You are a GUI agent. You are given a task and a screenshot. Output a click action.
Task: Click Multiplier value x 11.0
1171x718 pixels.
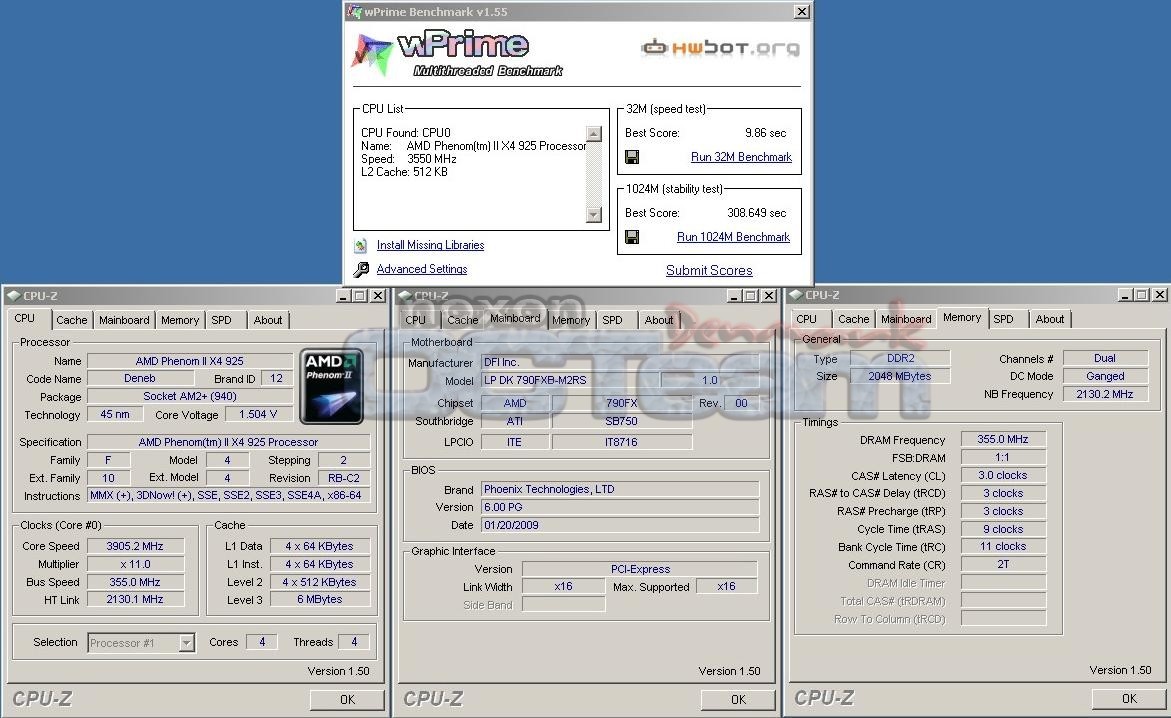(135, 564)
